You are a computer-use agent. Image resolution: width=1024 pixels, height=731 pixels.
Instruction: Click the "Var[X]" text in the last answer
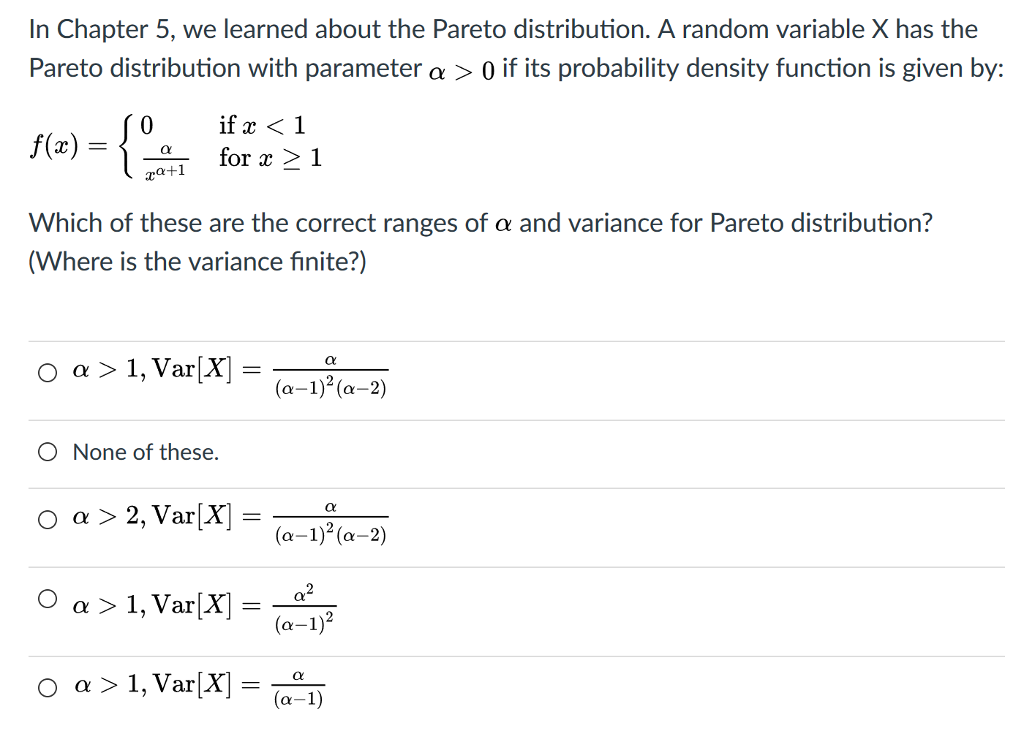coord(198,686)
